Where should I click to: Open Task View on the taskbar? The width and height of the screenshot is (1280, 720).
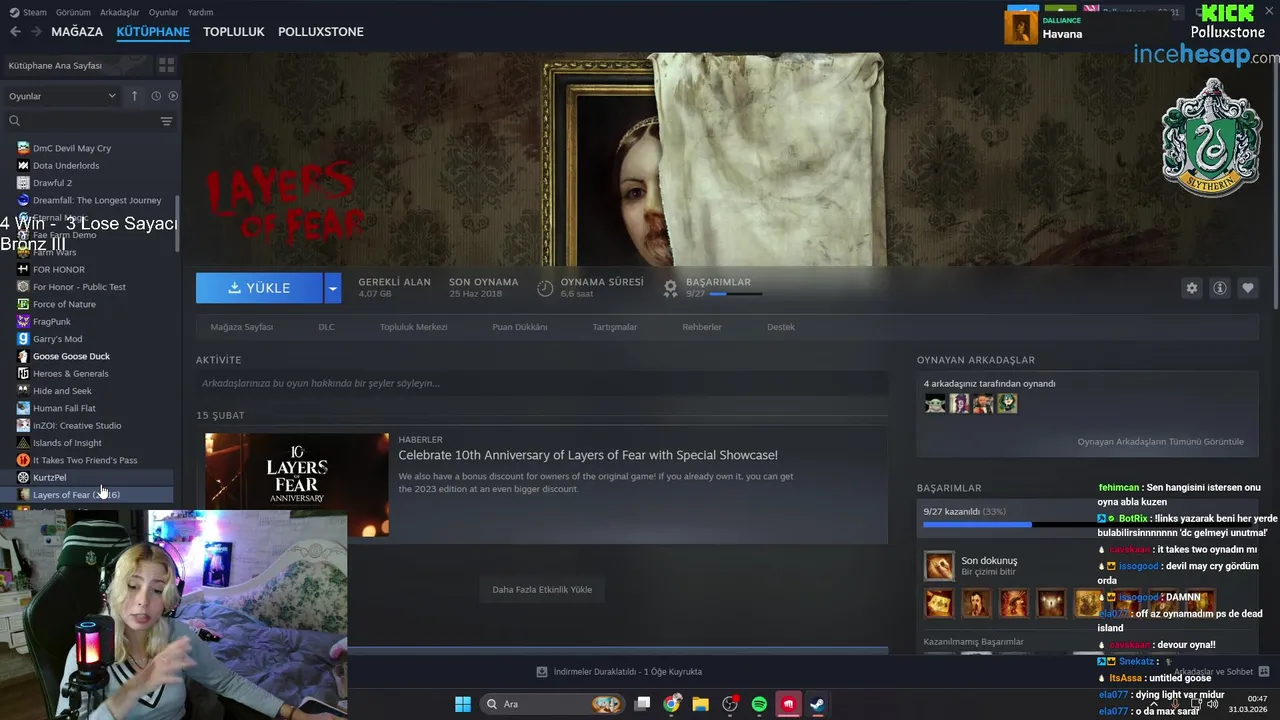(643, 704)
